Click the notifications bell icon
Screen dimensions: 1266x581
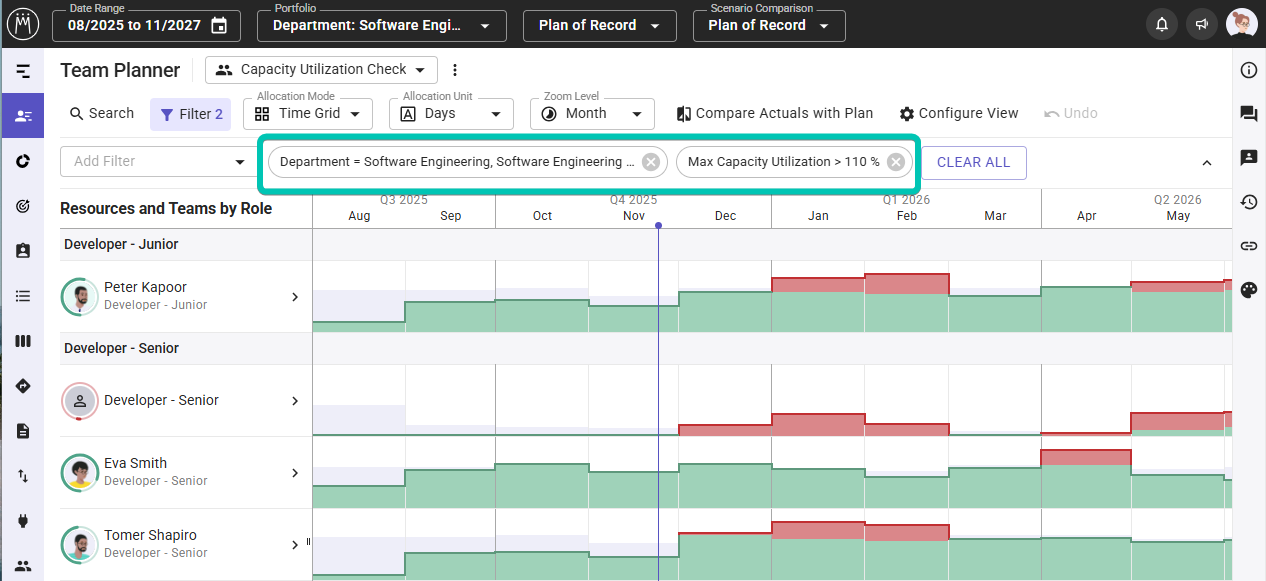pyautogui.click(x=1161, y=25)
